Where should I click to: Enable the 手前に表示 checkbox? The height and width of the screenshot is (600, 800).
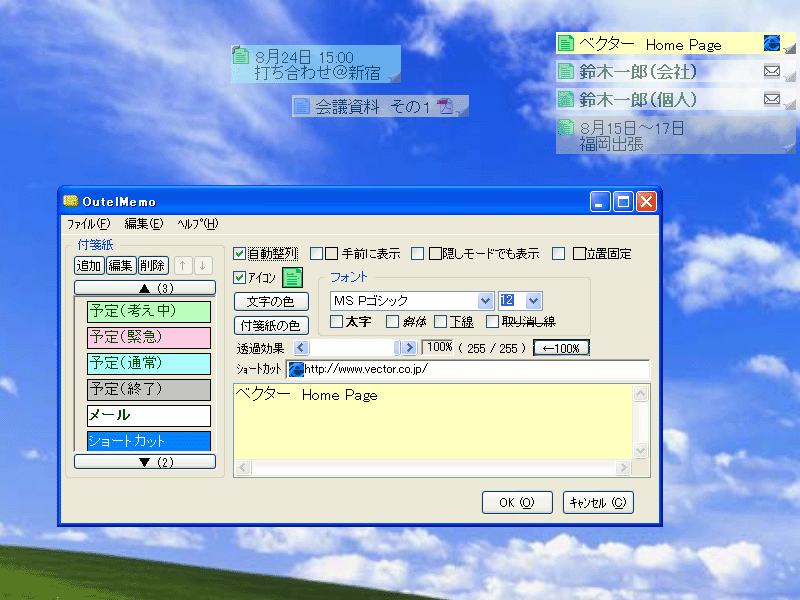316,254
